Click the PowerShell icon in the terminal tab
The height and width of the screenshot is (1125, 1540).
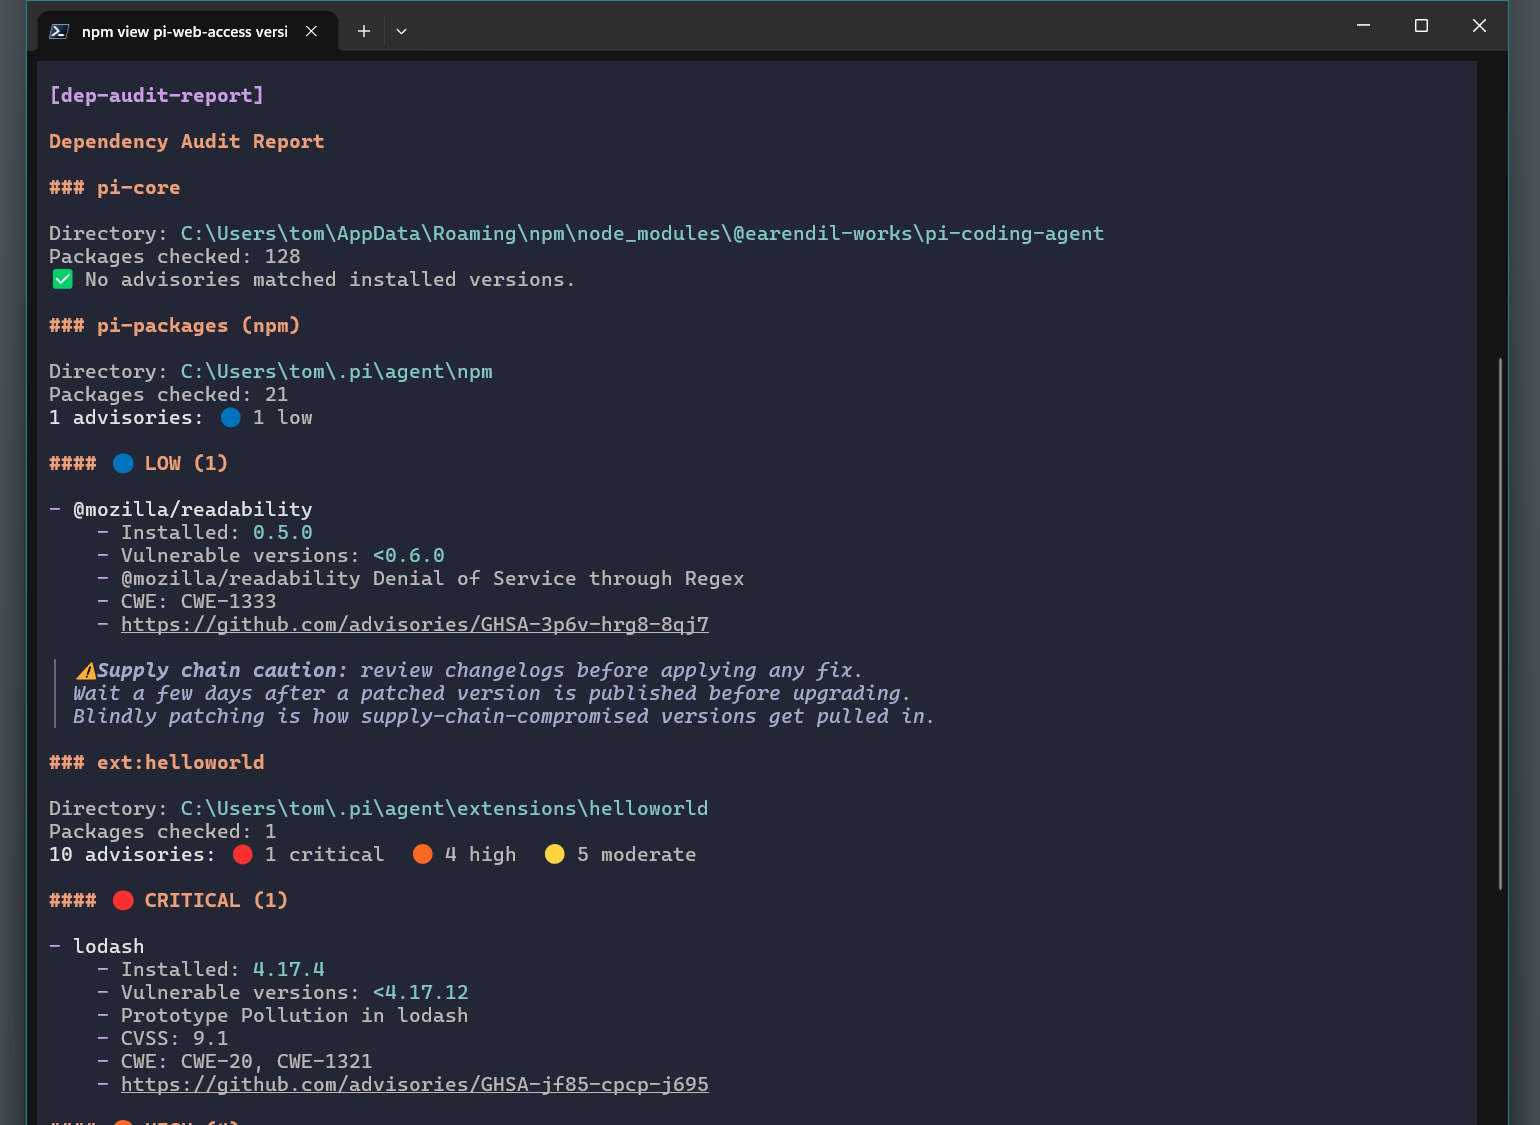tap(59, 31)
